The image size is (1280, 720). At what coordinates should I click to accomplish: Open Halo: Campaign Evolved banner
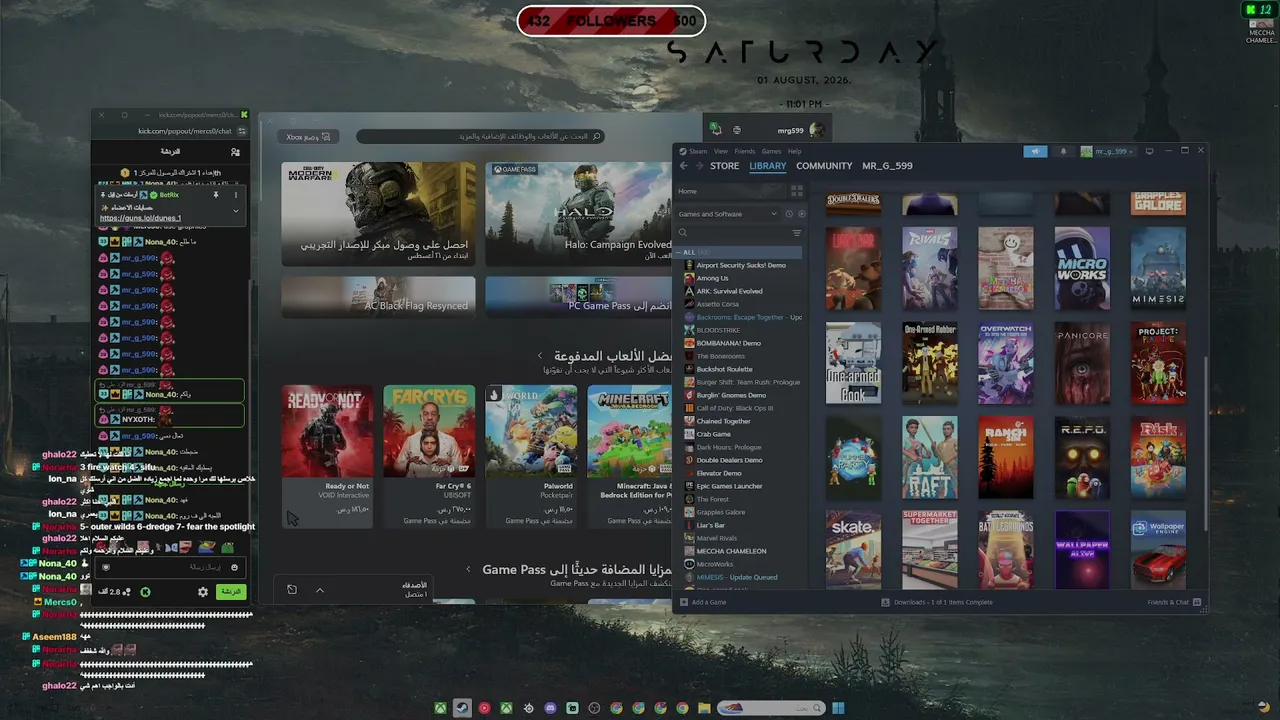pyautogui.click(x=578, y=214)
